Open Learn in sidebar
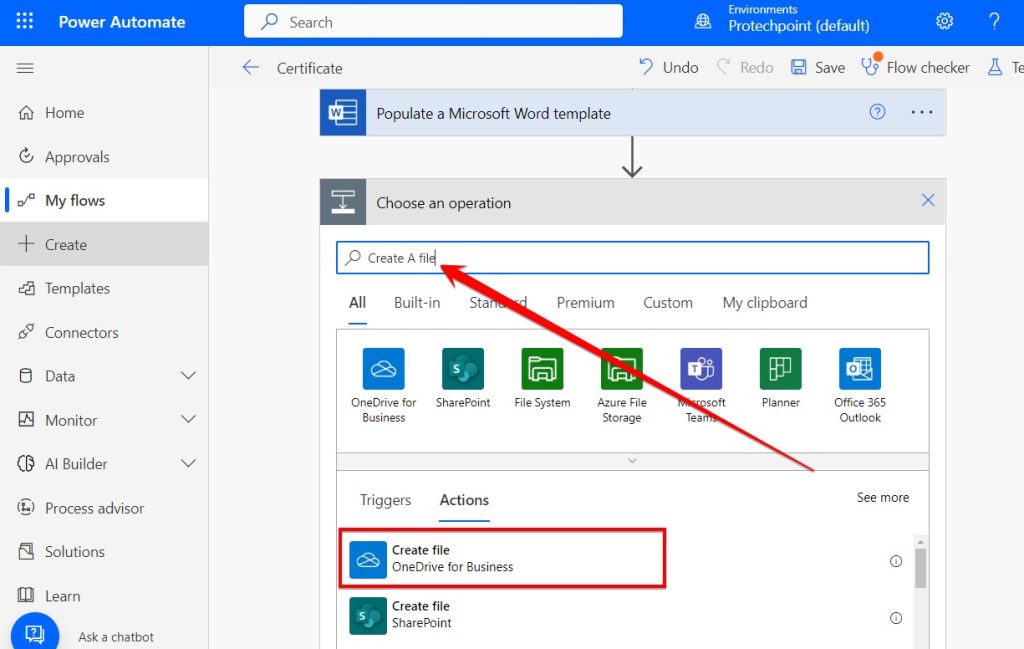Image resolution: width=1024 pixels, height=649 pixels. [104, 595]
